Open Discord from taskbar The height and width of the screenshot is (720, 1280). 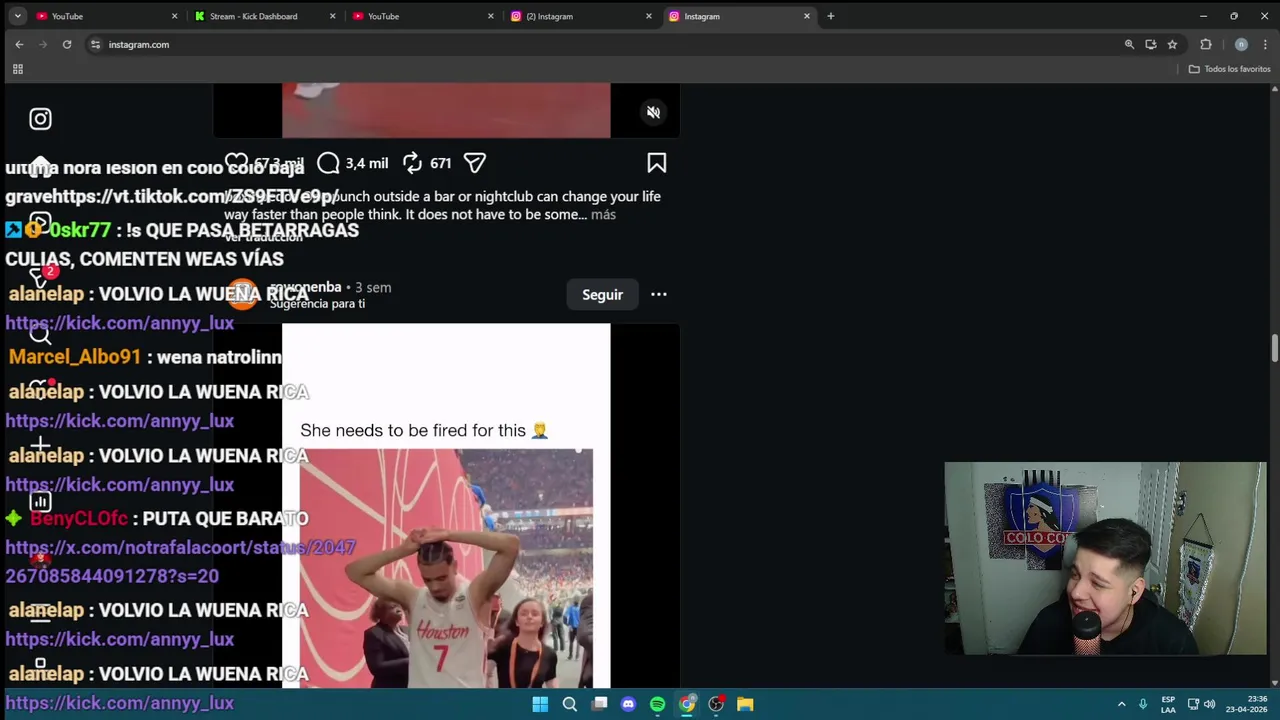point(628,704)
